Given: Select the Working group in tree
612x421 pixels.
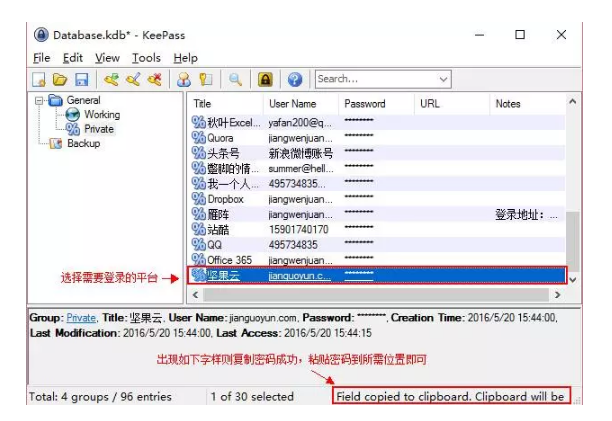Looking at the screenshot, I should [102, 115].
